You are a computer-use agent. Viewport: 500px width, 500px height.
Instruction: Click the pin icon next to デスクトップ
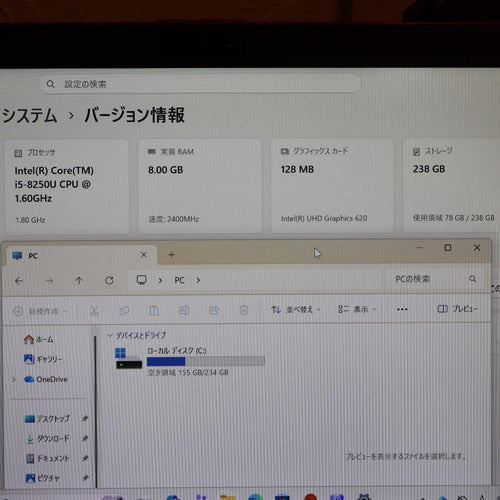click(85, 418)
